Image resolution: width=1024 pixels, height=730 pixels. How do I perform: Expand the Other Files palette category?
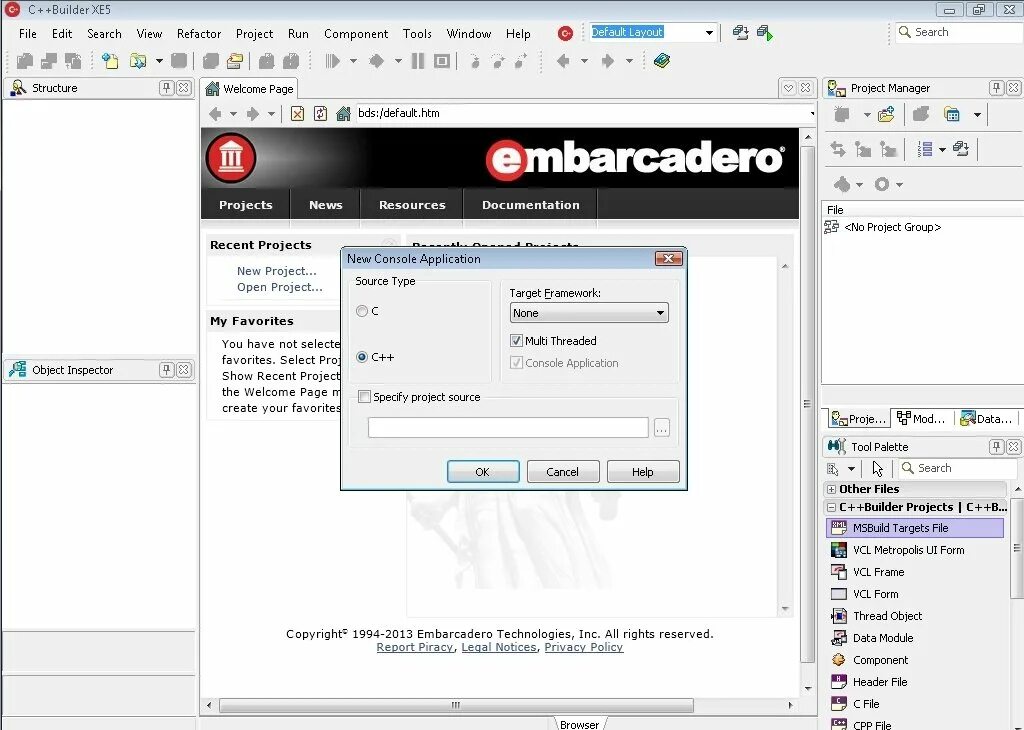tap(831, 489)
